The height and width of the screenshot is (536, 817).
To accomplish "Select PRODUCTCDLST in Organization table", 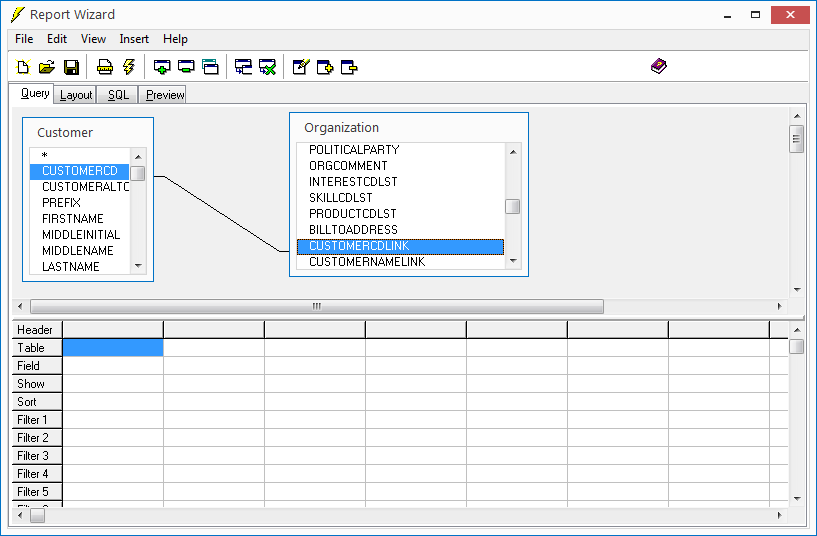I will 401,214.
